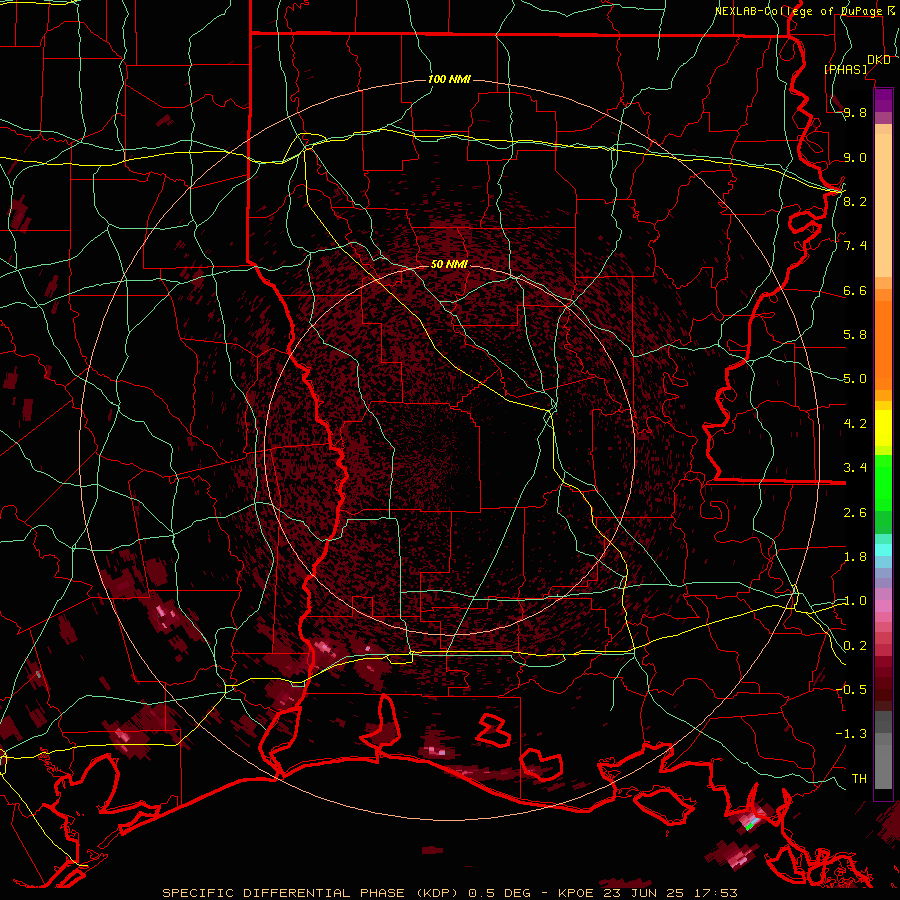Select the 1.0 scale value
Viewport: 900px width, 900px height.
click(855, 601)
